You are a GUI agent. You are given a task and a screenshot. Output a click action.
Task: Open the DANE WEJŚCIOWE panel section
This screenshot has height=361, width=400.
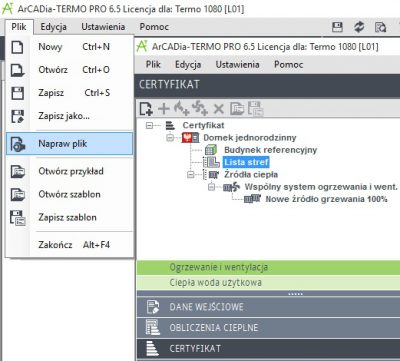pos(268,307)
